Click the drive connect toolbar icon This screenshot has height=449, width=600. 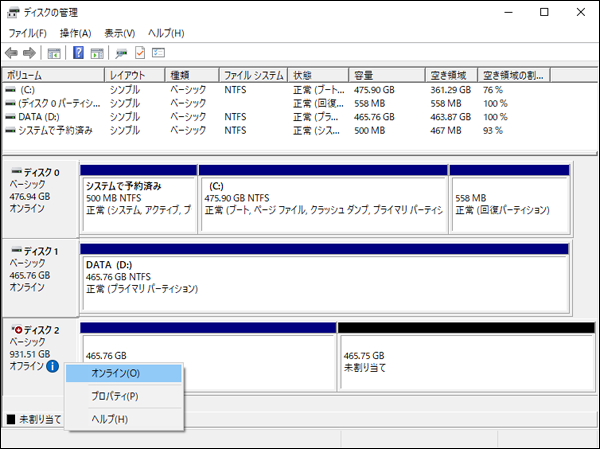point(122,53)
